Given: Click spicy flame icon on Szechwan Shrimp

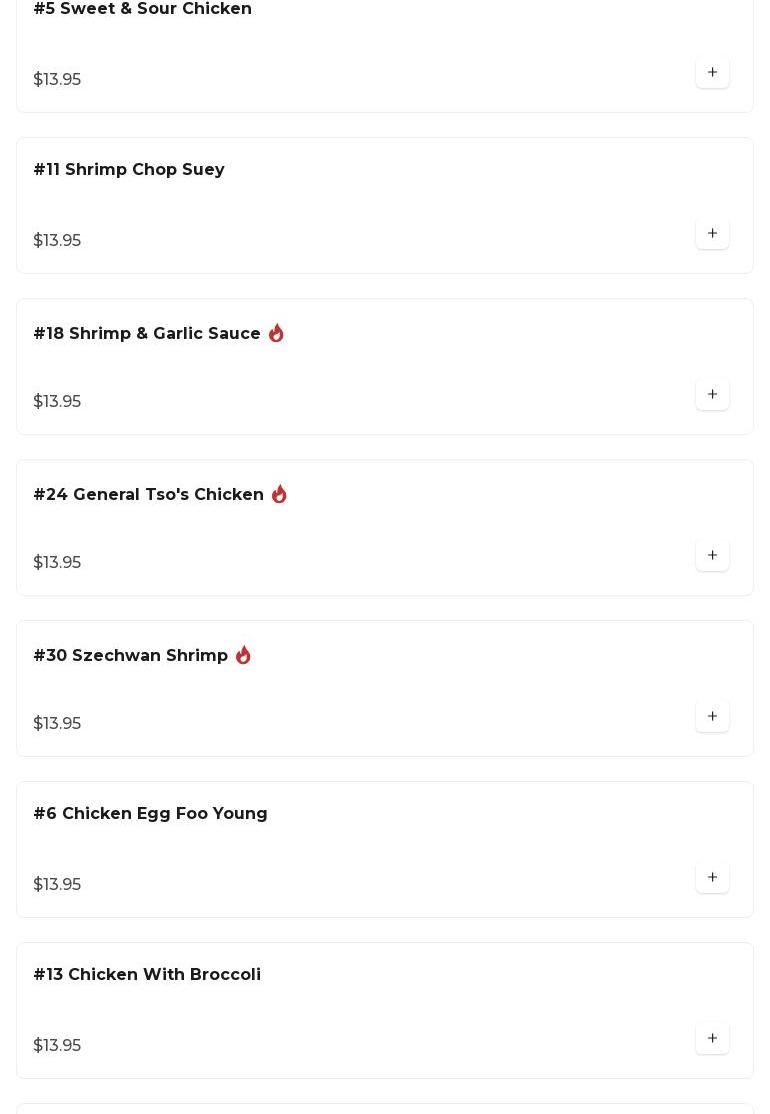Looking at the screenshot, I should [x=243, y=655].
